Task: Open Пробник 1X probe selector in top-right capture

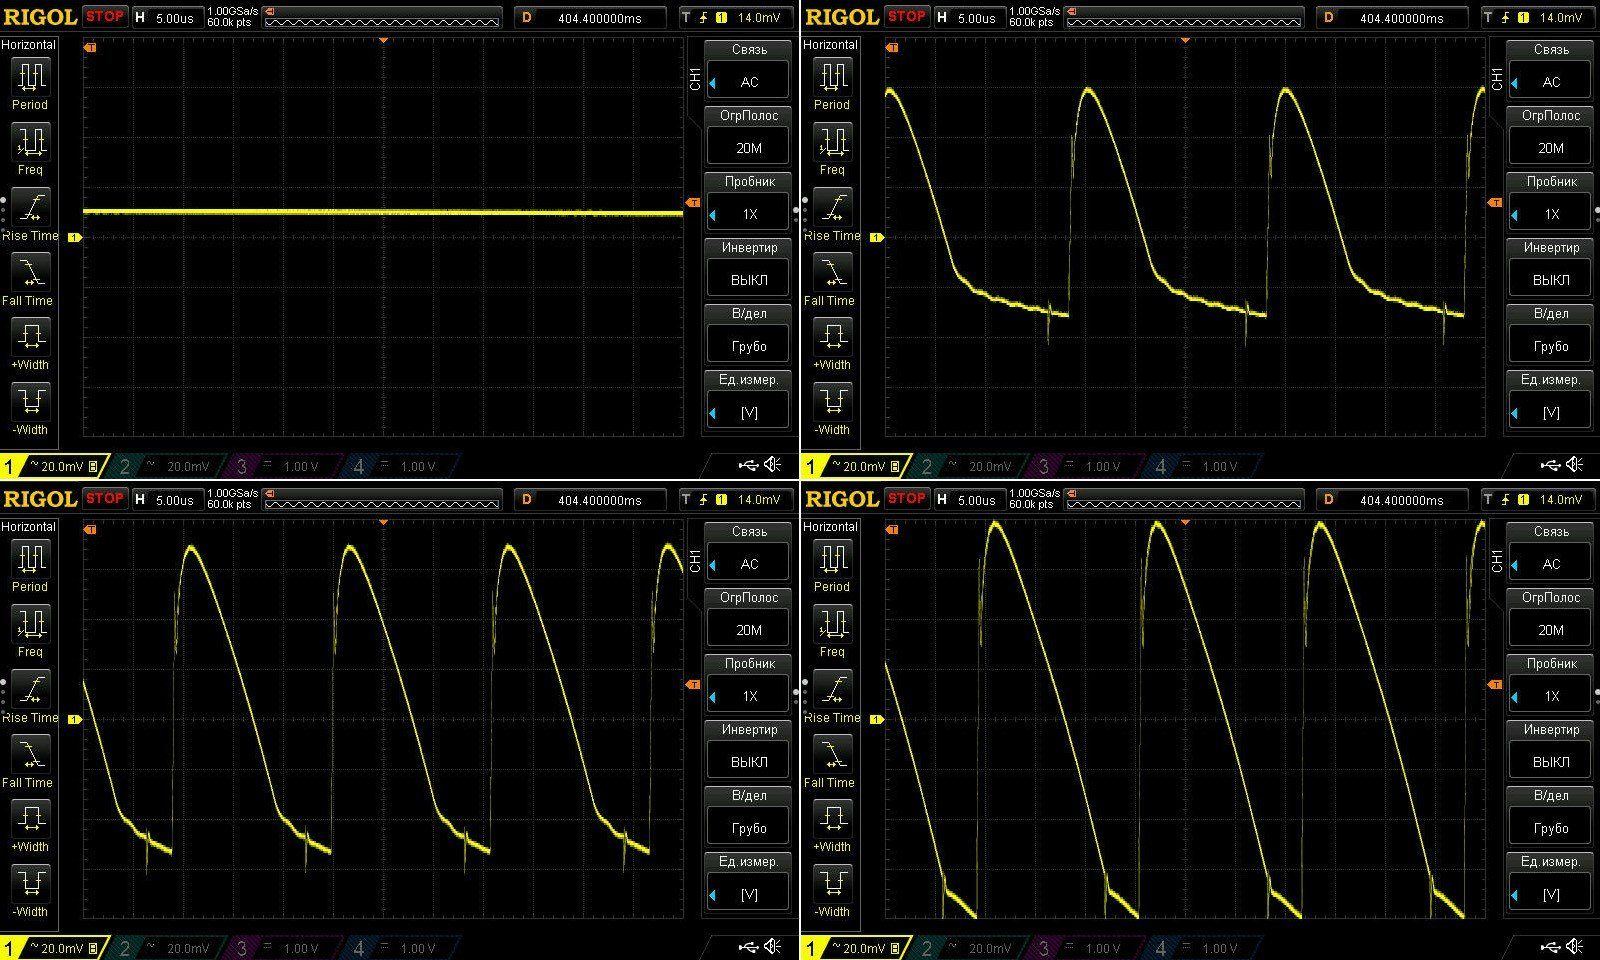Action: point(1551,201)
